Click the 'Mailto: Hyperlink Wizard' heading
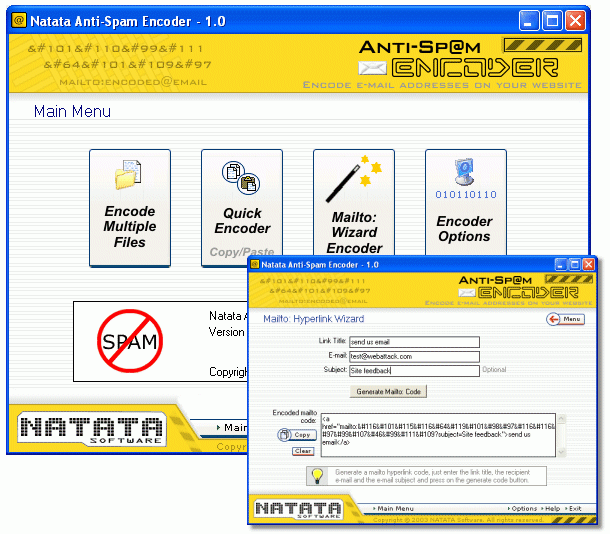Viewport: 610px width, 534px height. [x=314, y=319]
